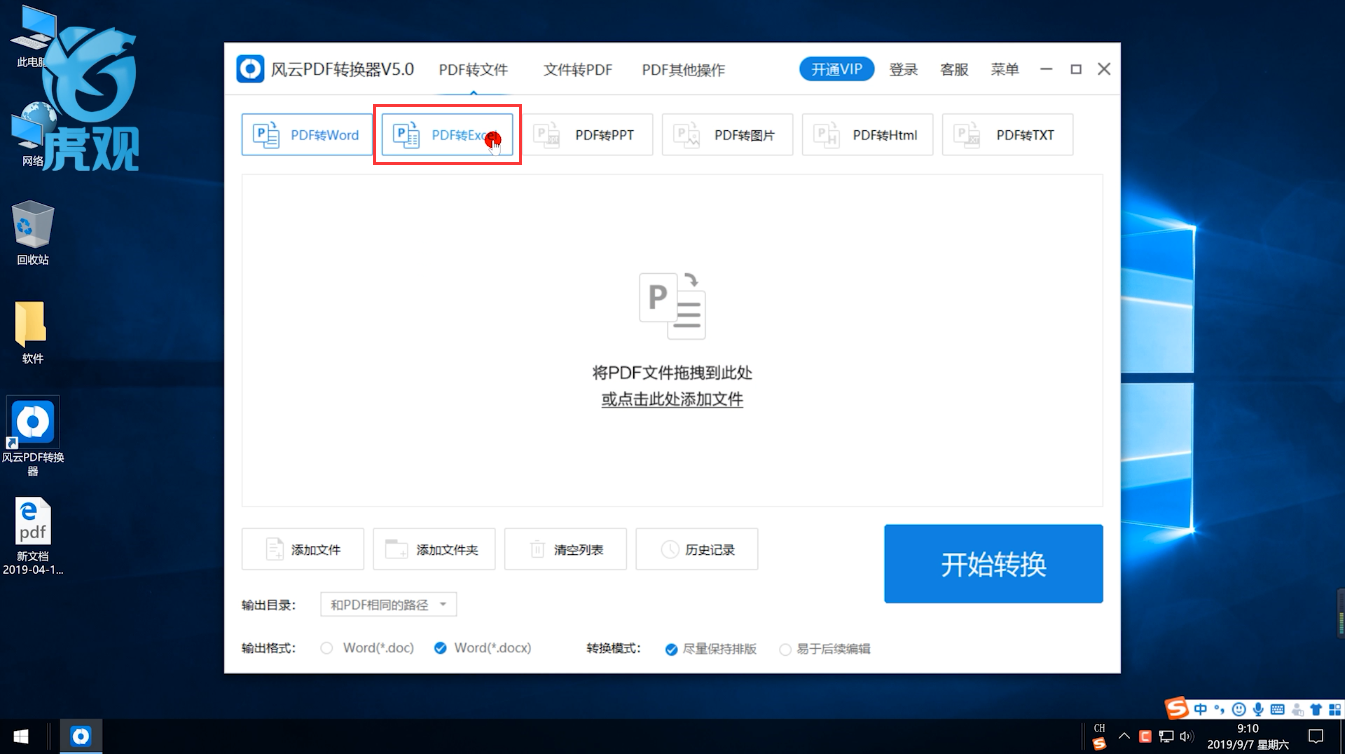Select Word(*.doc) output format
Viewport: 1345px width, 754px height.
pyautogui.click(x=367, y=648)
